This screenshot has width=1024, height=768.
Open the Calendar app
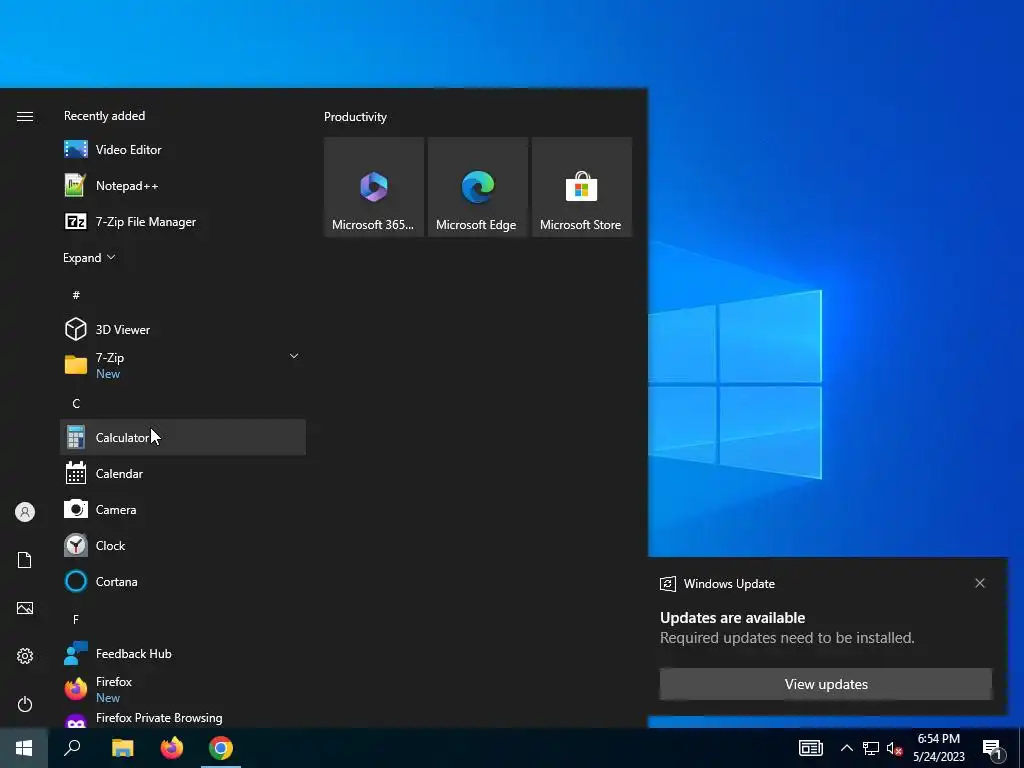(183, 473)
